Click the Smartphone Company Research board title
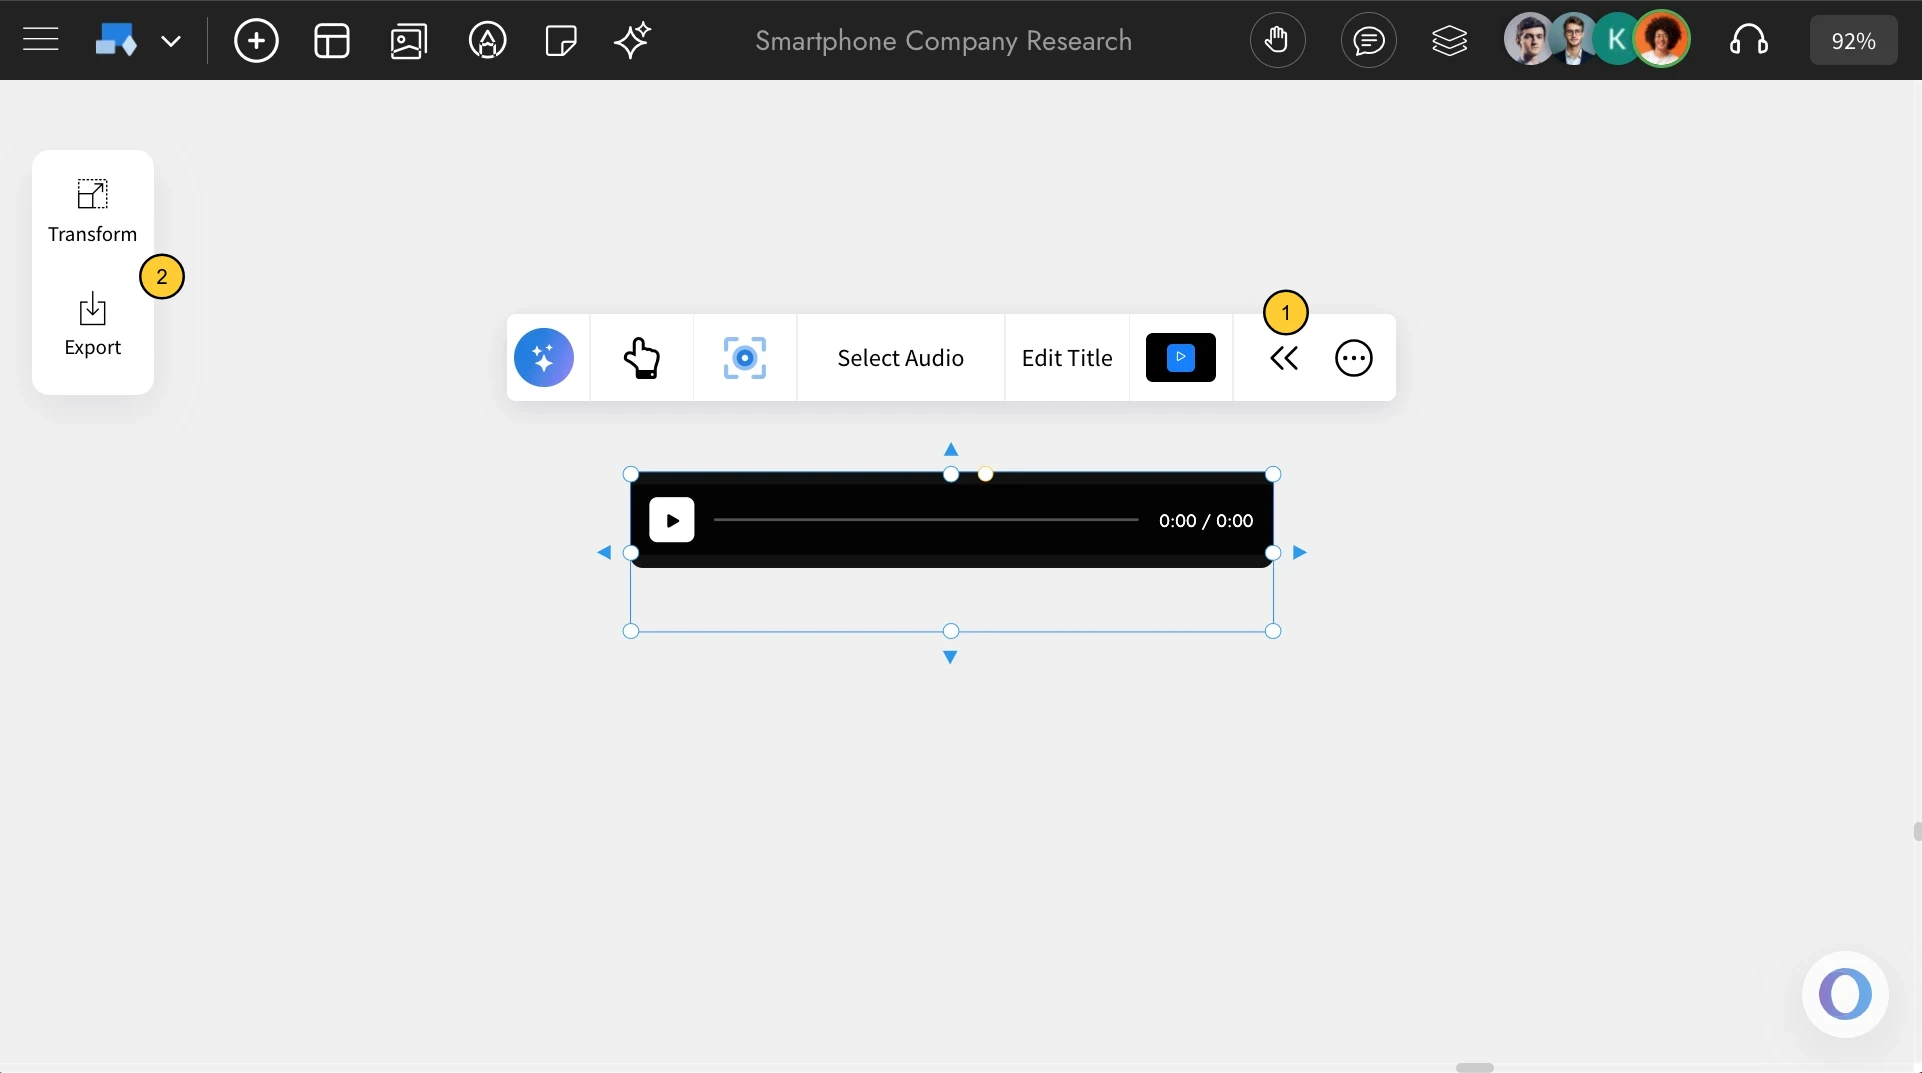 click(x=943, y=41)
